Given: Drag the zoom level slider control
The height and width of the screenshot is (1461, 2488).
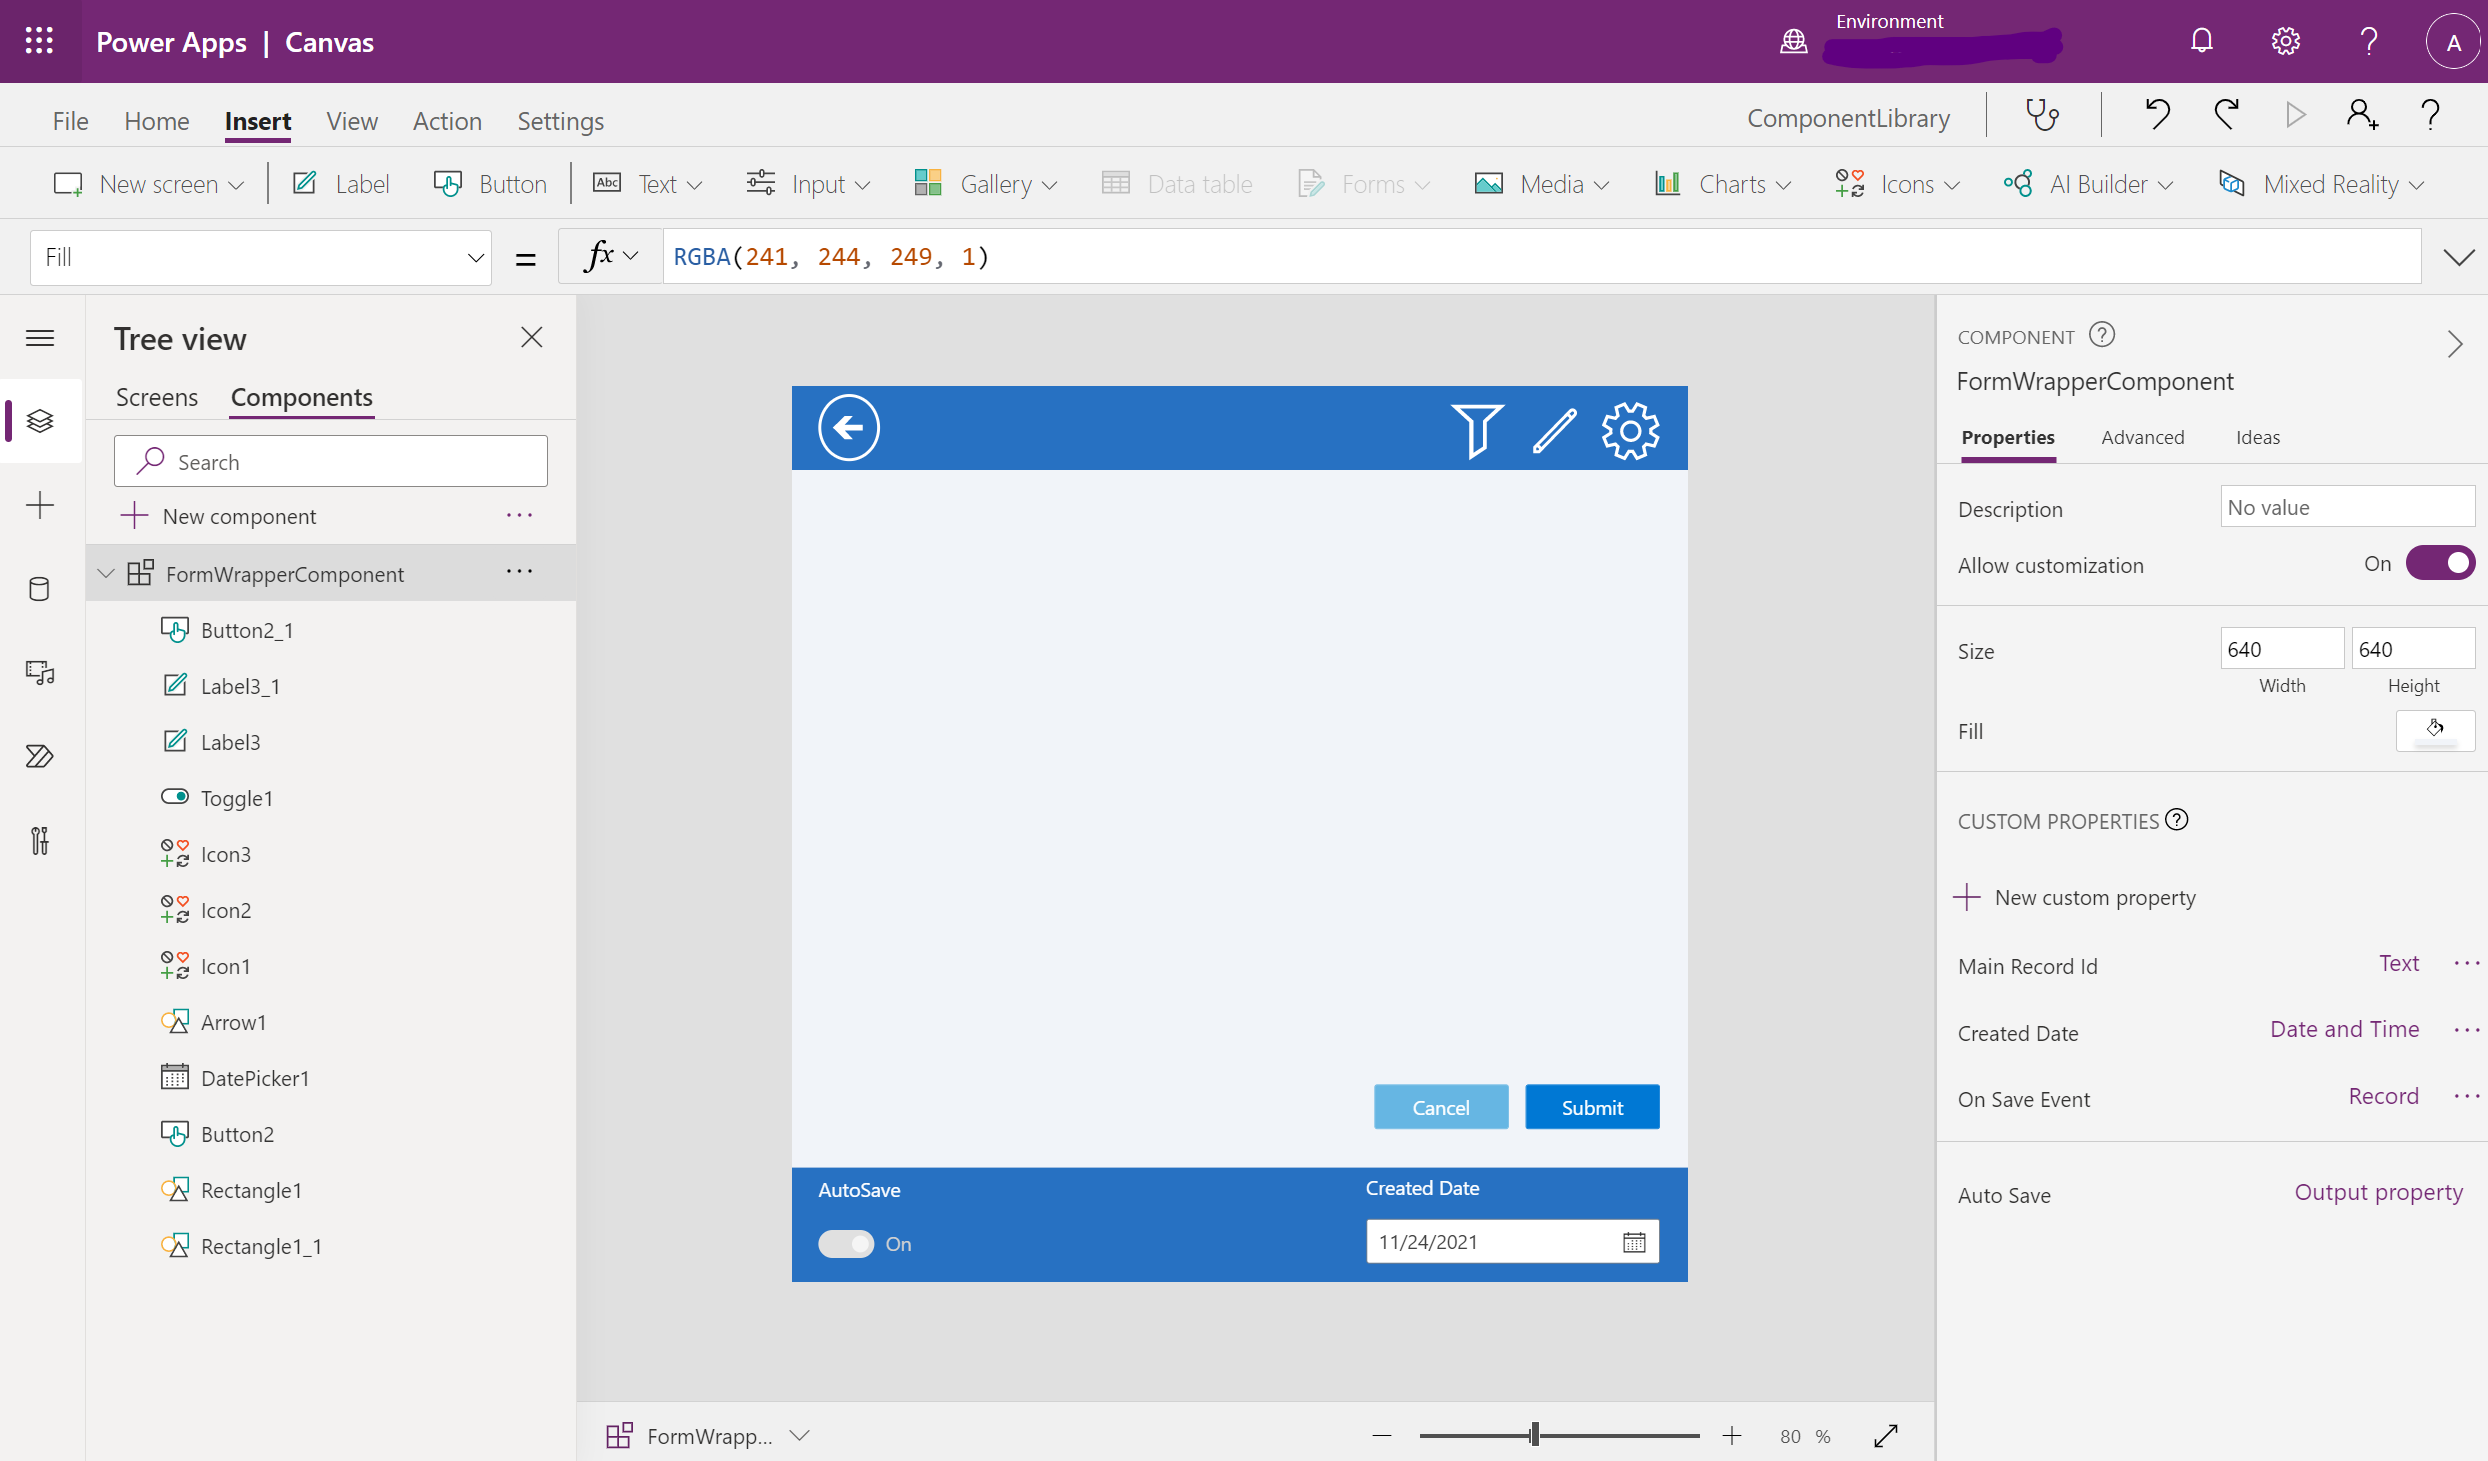Looking at the screenshot, I should (1533, 1433).
